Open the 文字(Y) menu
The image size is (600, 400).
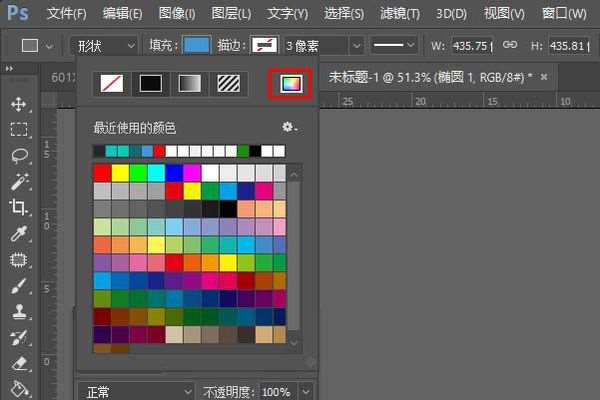[288, 14]
